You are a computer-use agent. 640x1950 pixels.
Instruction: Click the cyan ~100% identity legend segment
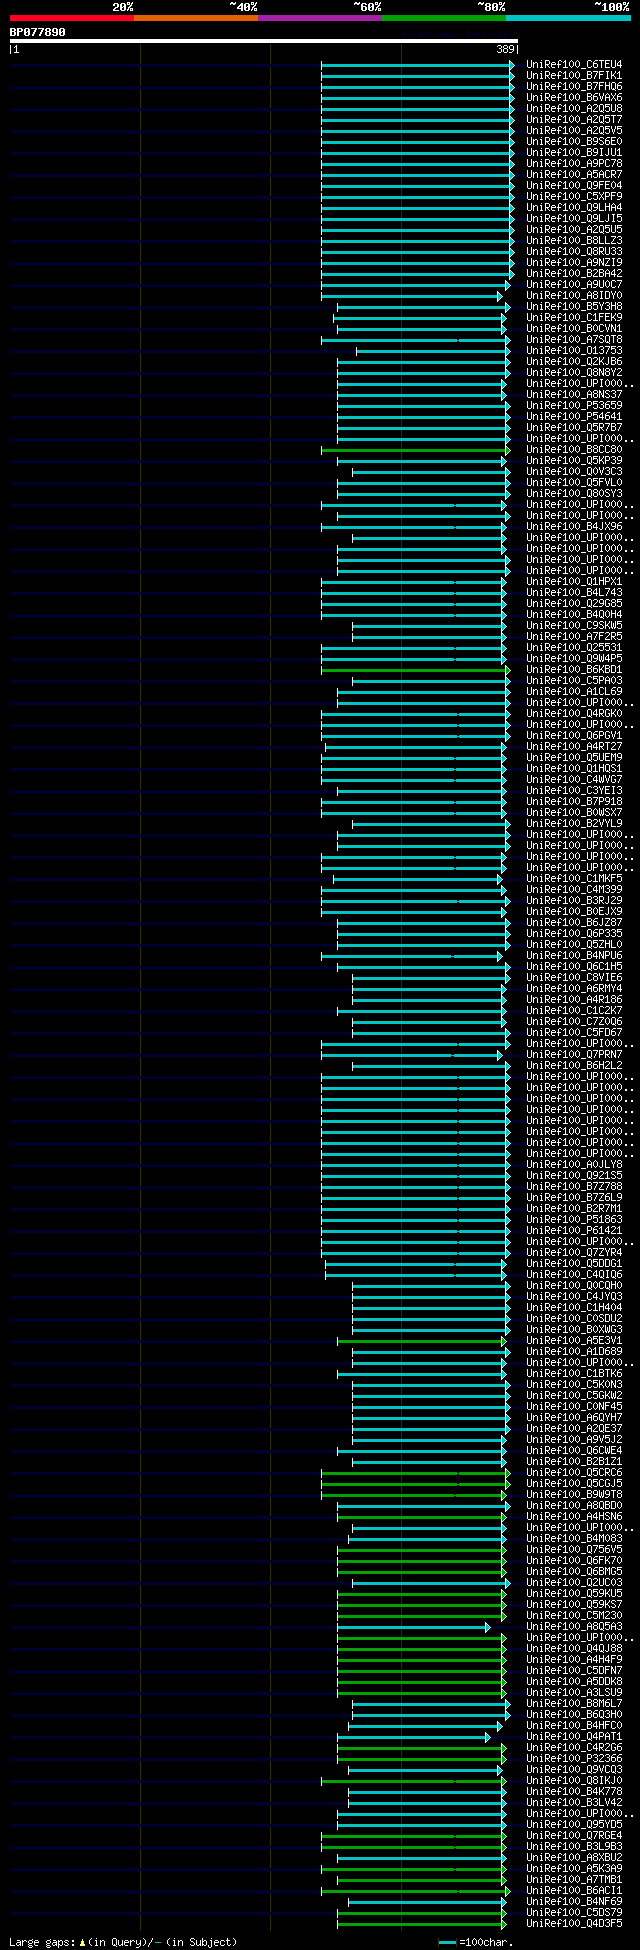pos(568,17)
